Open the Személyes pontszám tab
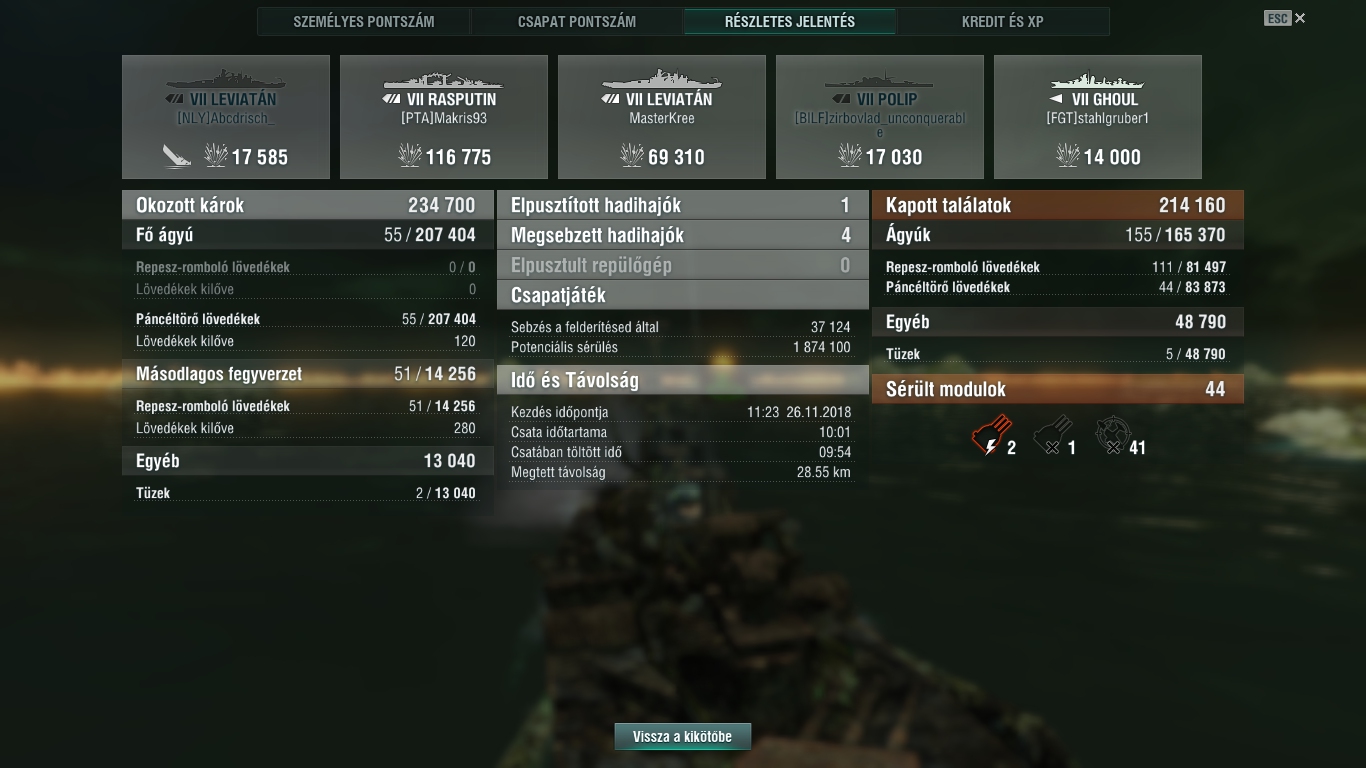This screenshot has width=1366, height=768. tap(364, 21)
